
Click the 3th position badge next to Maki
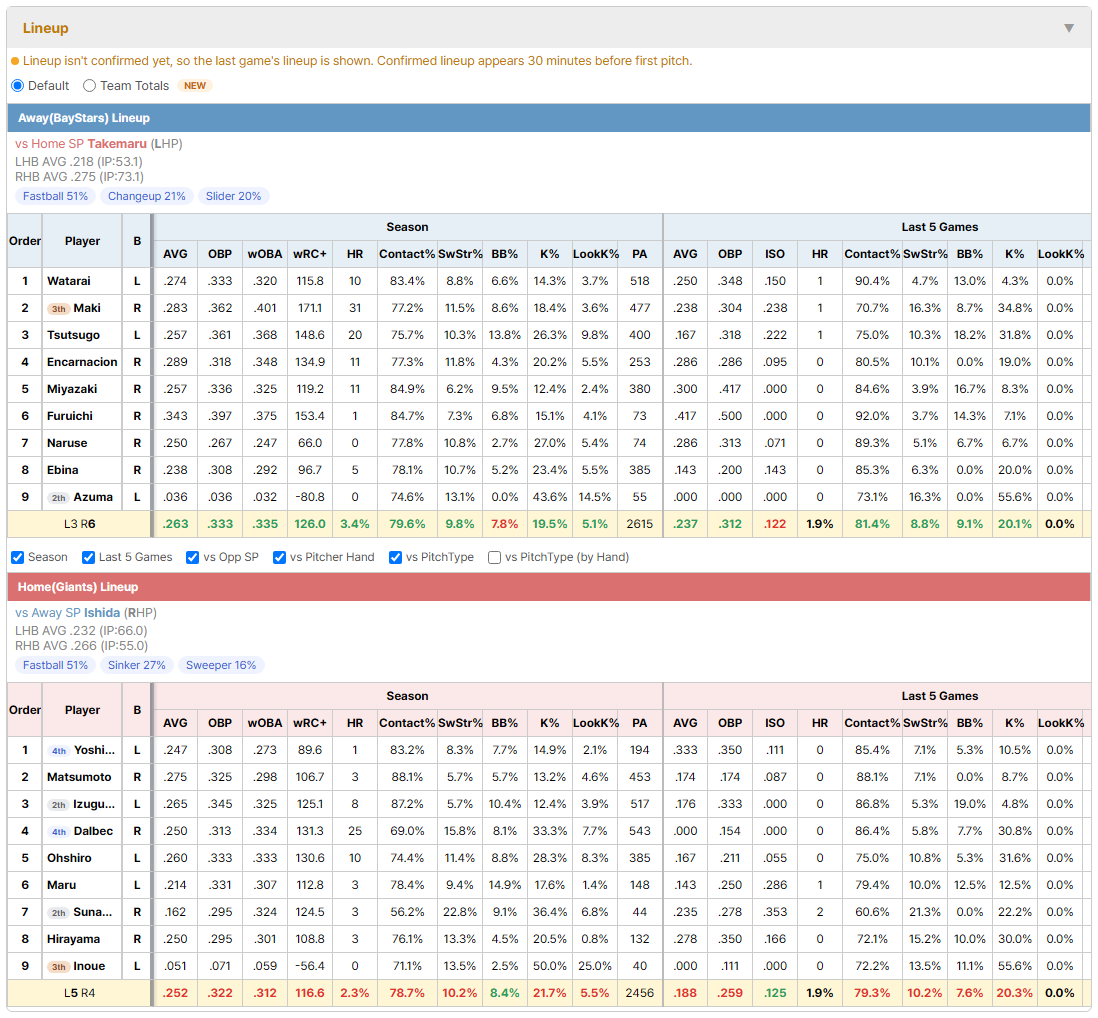click(59, 309)
